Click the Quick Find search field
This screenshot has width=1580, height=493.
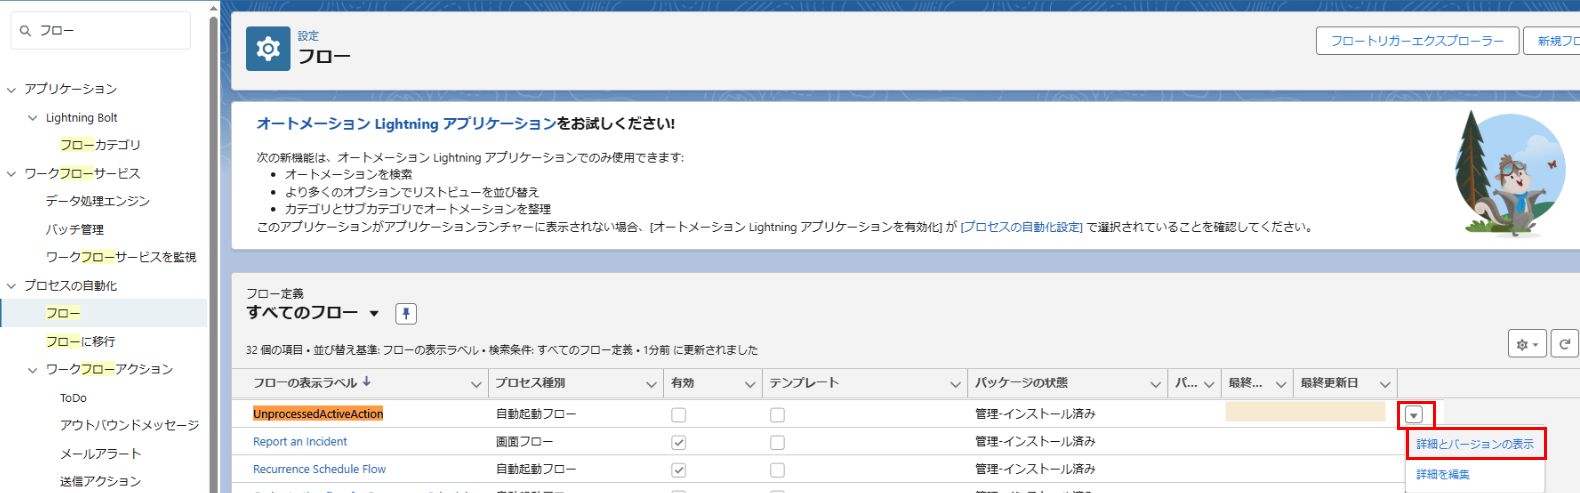[110, 31]
